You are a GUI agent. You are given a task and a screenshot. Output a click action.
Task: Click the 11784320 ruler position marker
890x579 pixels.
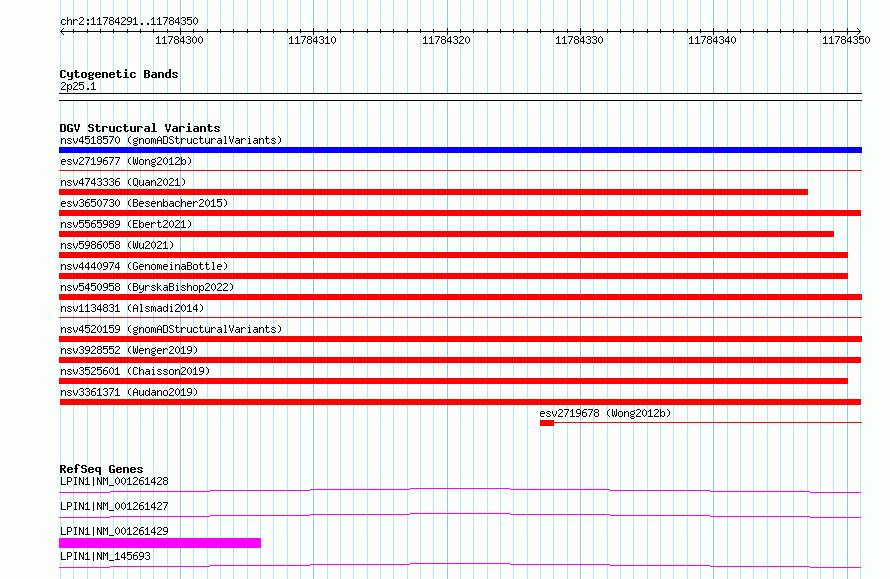pos(446,40)
